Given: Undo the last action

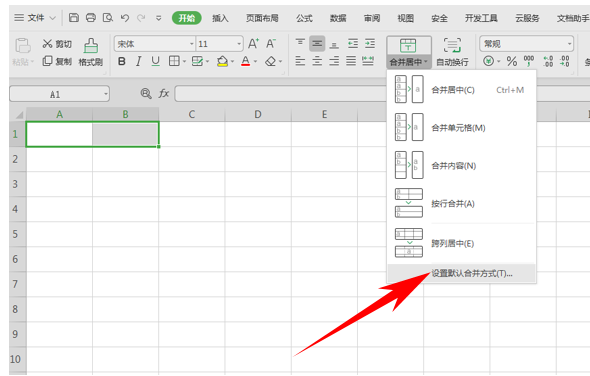Looking at the screenshot, I should 125,18.
